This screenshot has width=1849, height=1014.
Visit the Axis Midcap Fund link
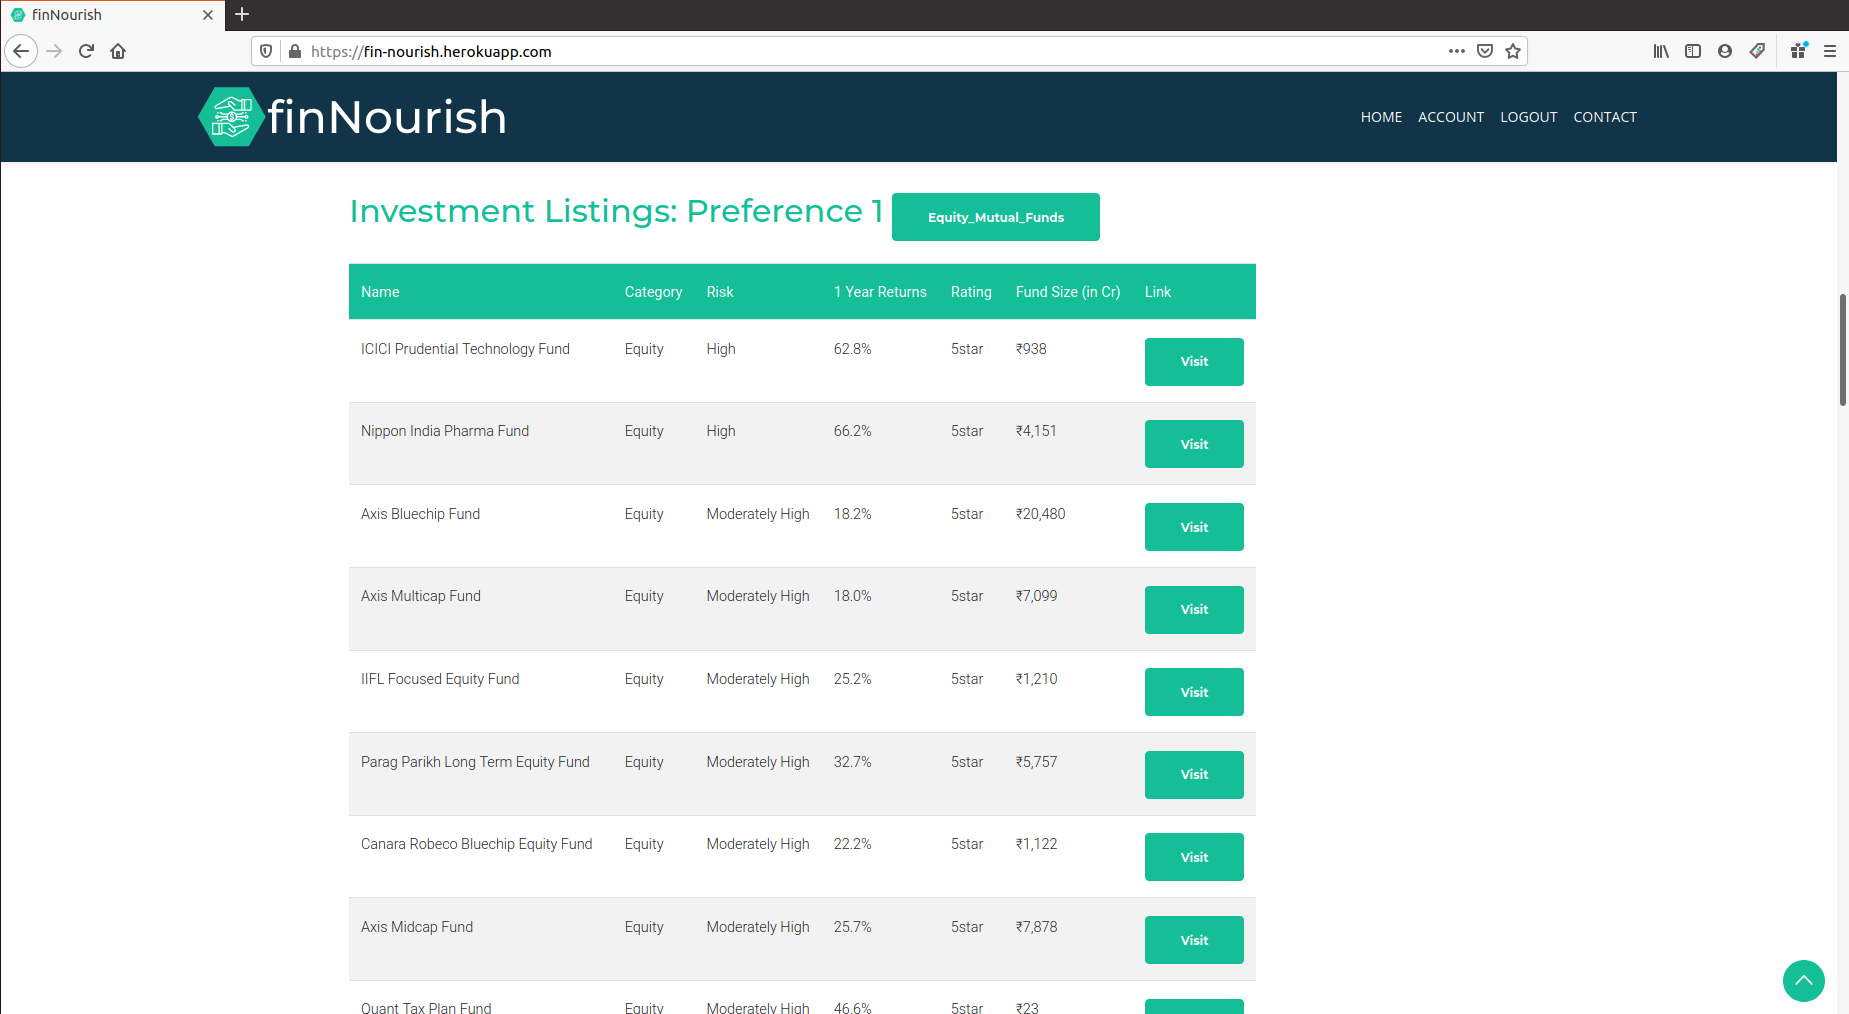pos(1194,940)
